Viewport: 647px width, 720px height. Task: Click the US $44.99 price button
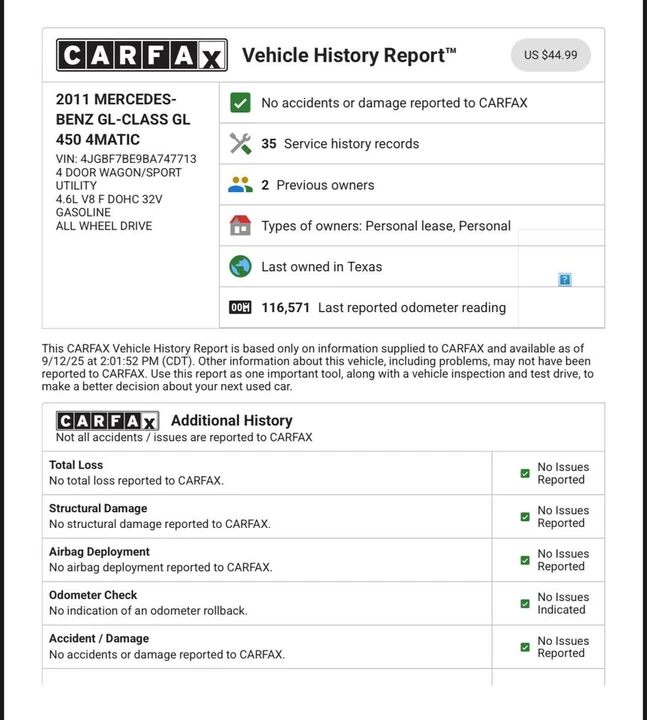tap(551, 55)
